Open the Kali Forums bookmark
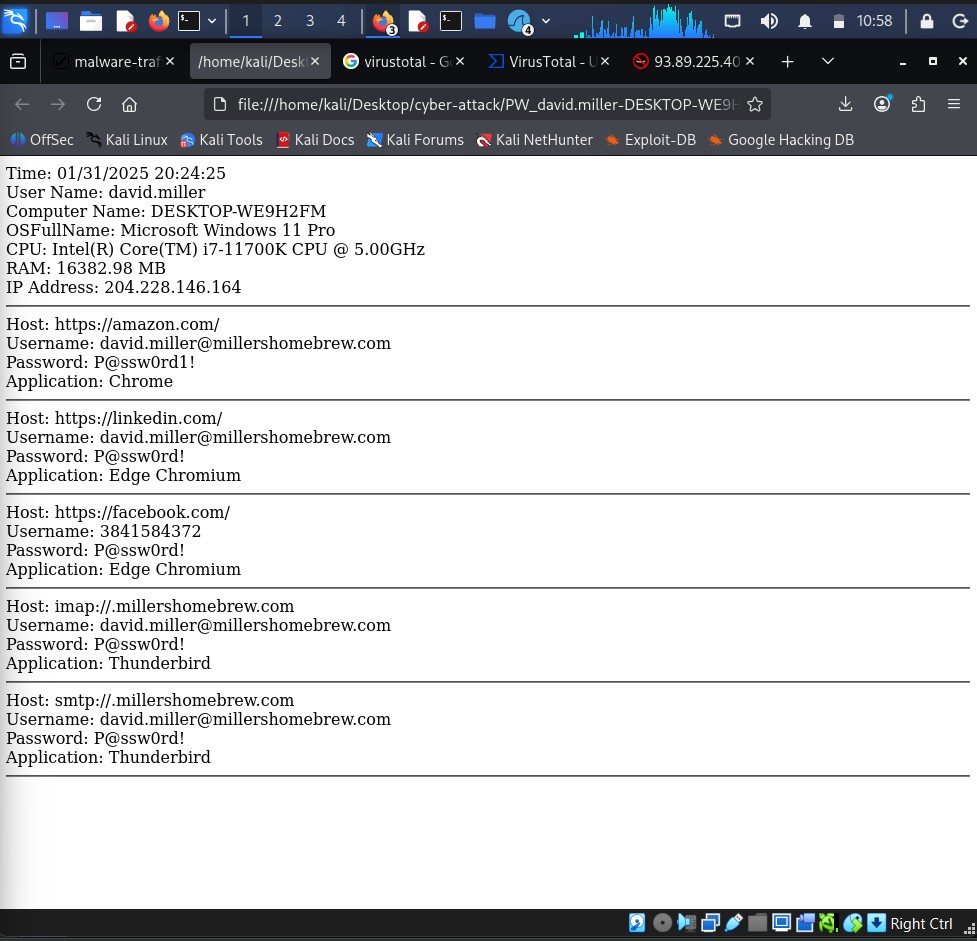 pyautogui.click(x=415, y=140)
